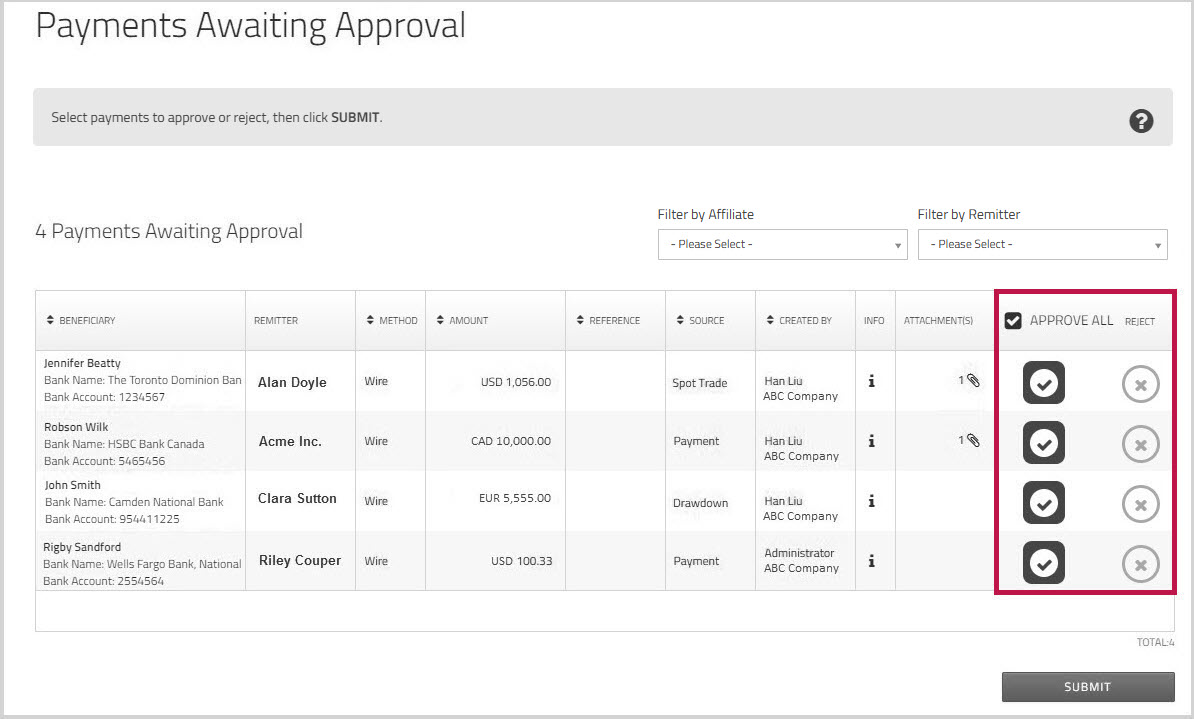The height and width of the screenshot is (719, 1194).
Task: Open info icon for Jennifer Beatty payment
Action: (872, 381)
